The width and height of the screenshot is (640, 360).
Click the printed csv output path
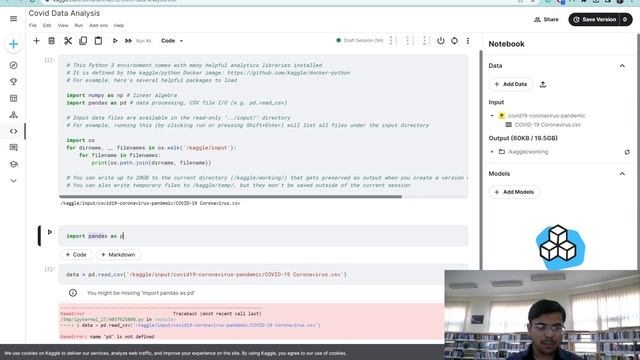click(x=150, y=203)
